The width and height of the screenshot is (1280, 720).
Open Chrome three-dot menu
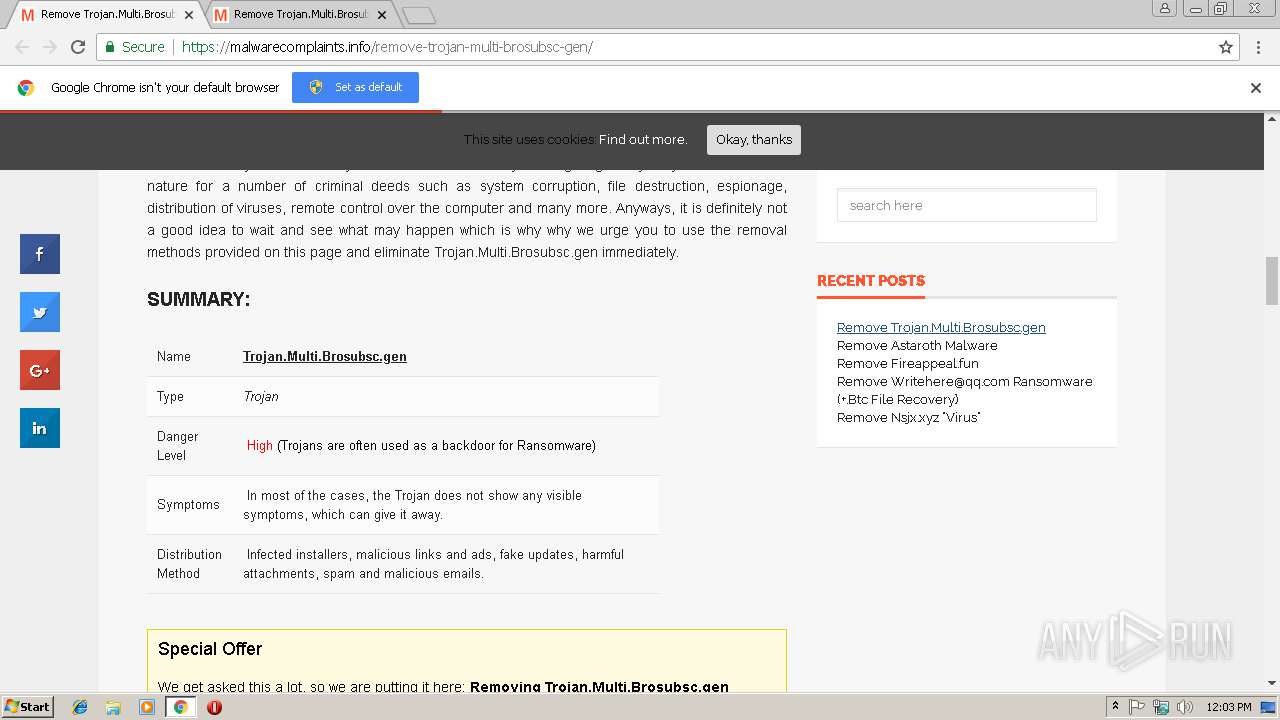click(1259, 47)
